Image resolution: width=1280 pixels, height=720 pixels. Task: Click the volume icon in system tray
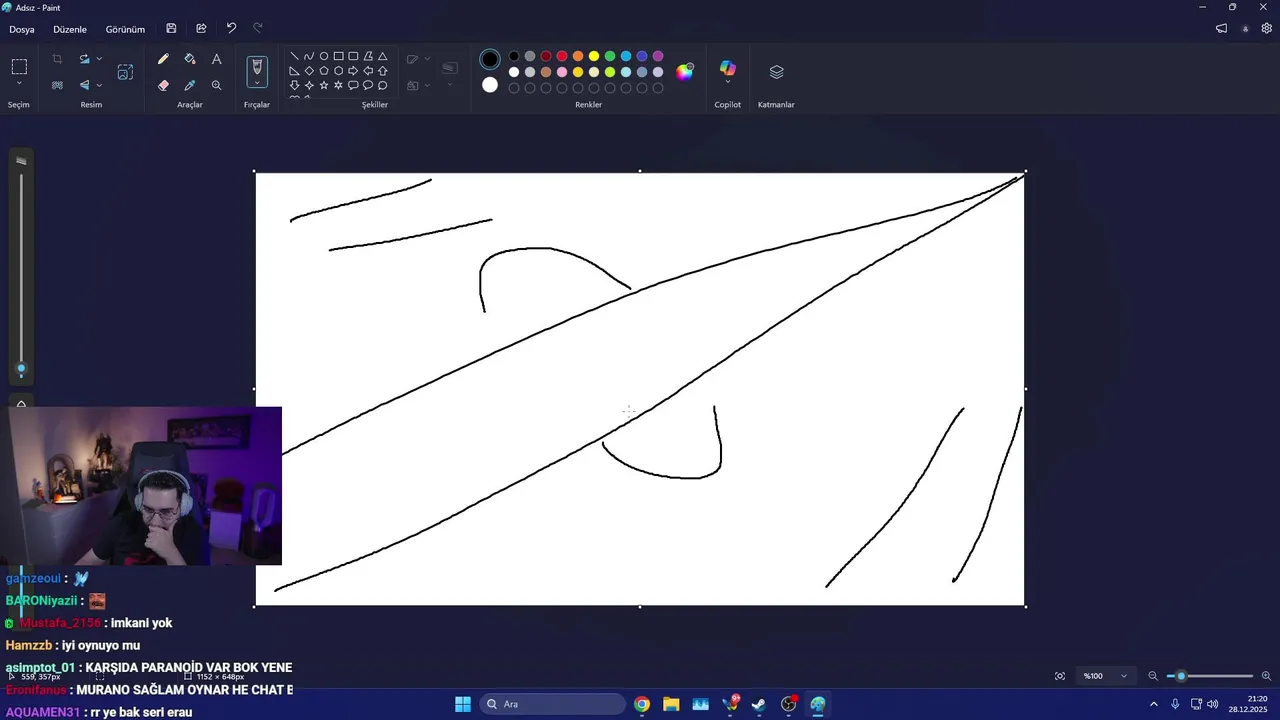pyautogui.click(x=1213, y=704)
